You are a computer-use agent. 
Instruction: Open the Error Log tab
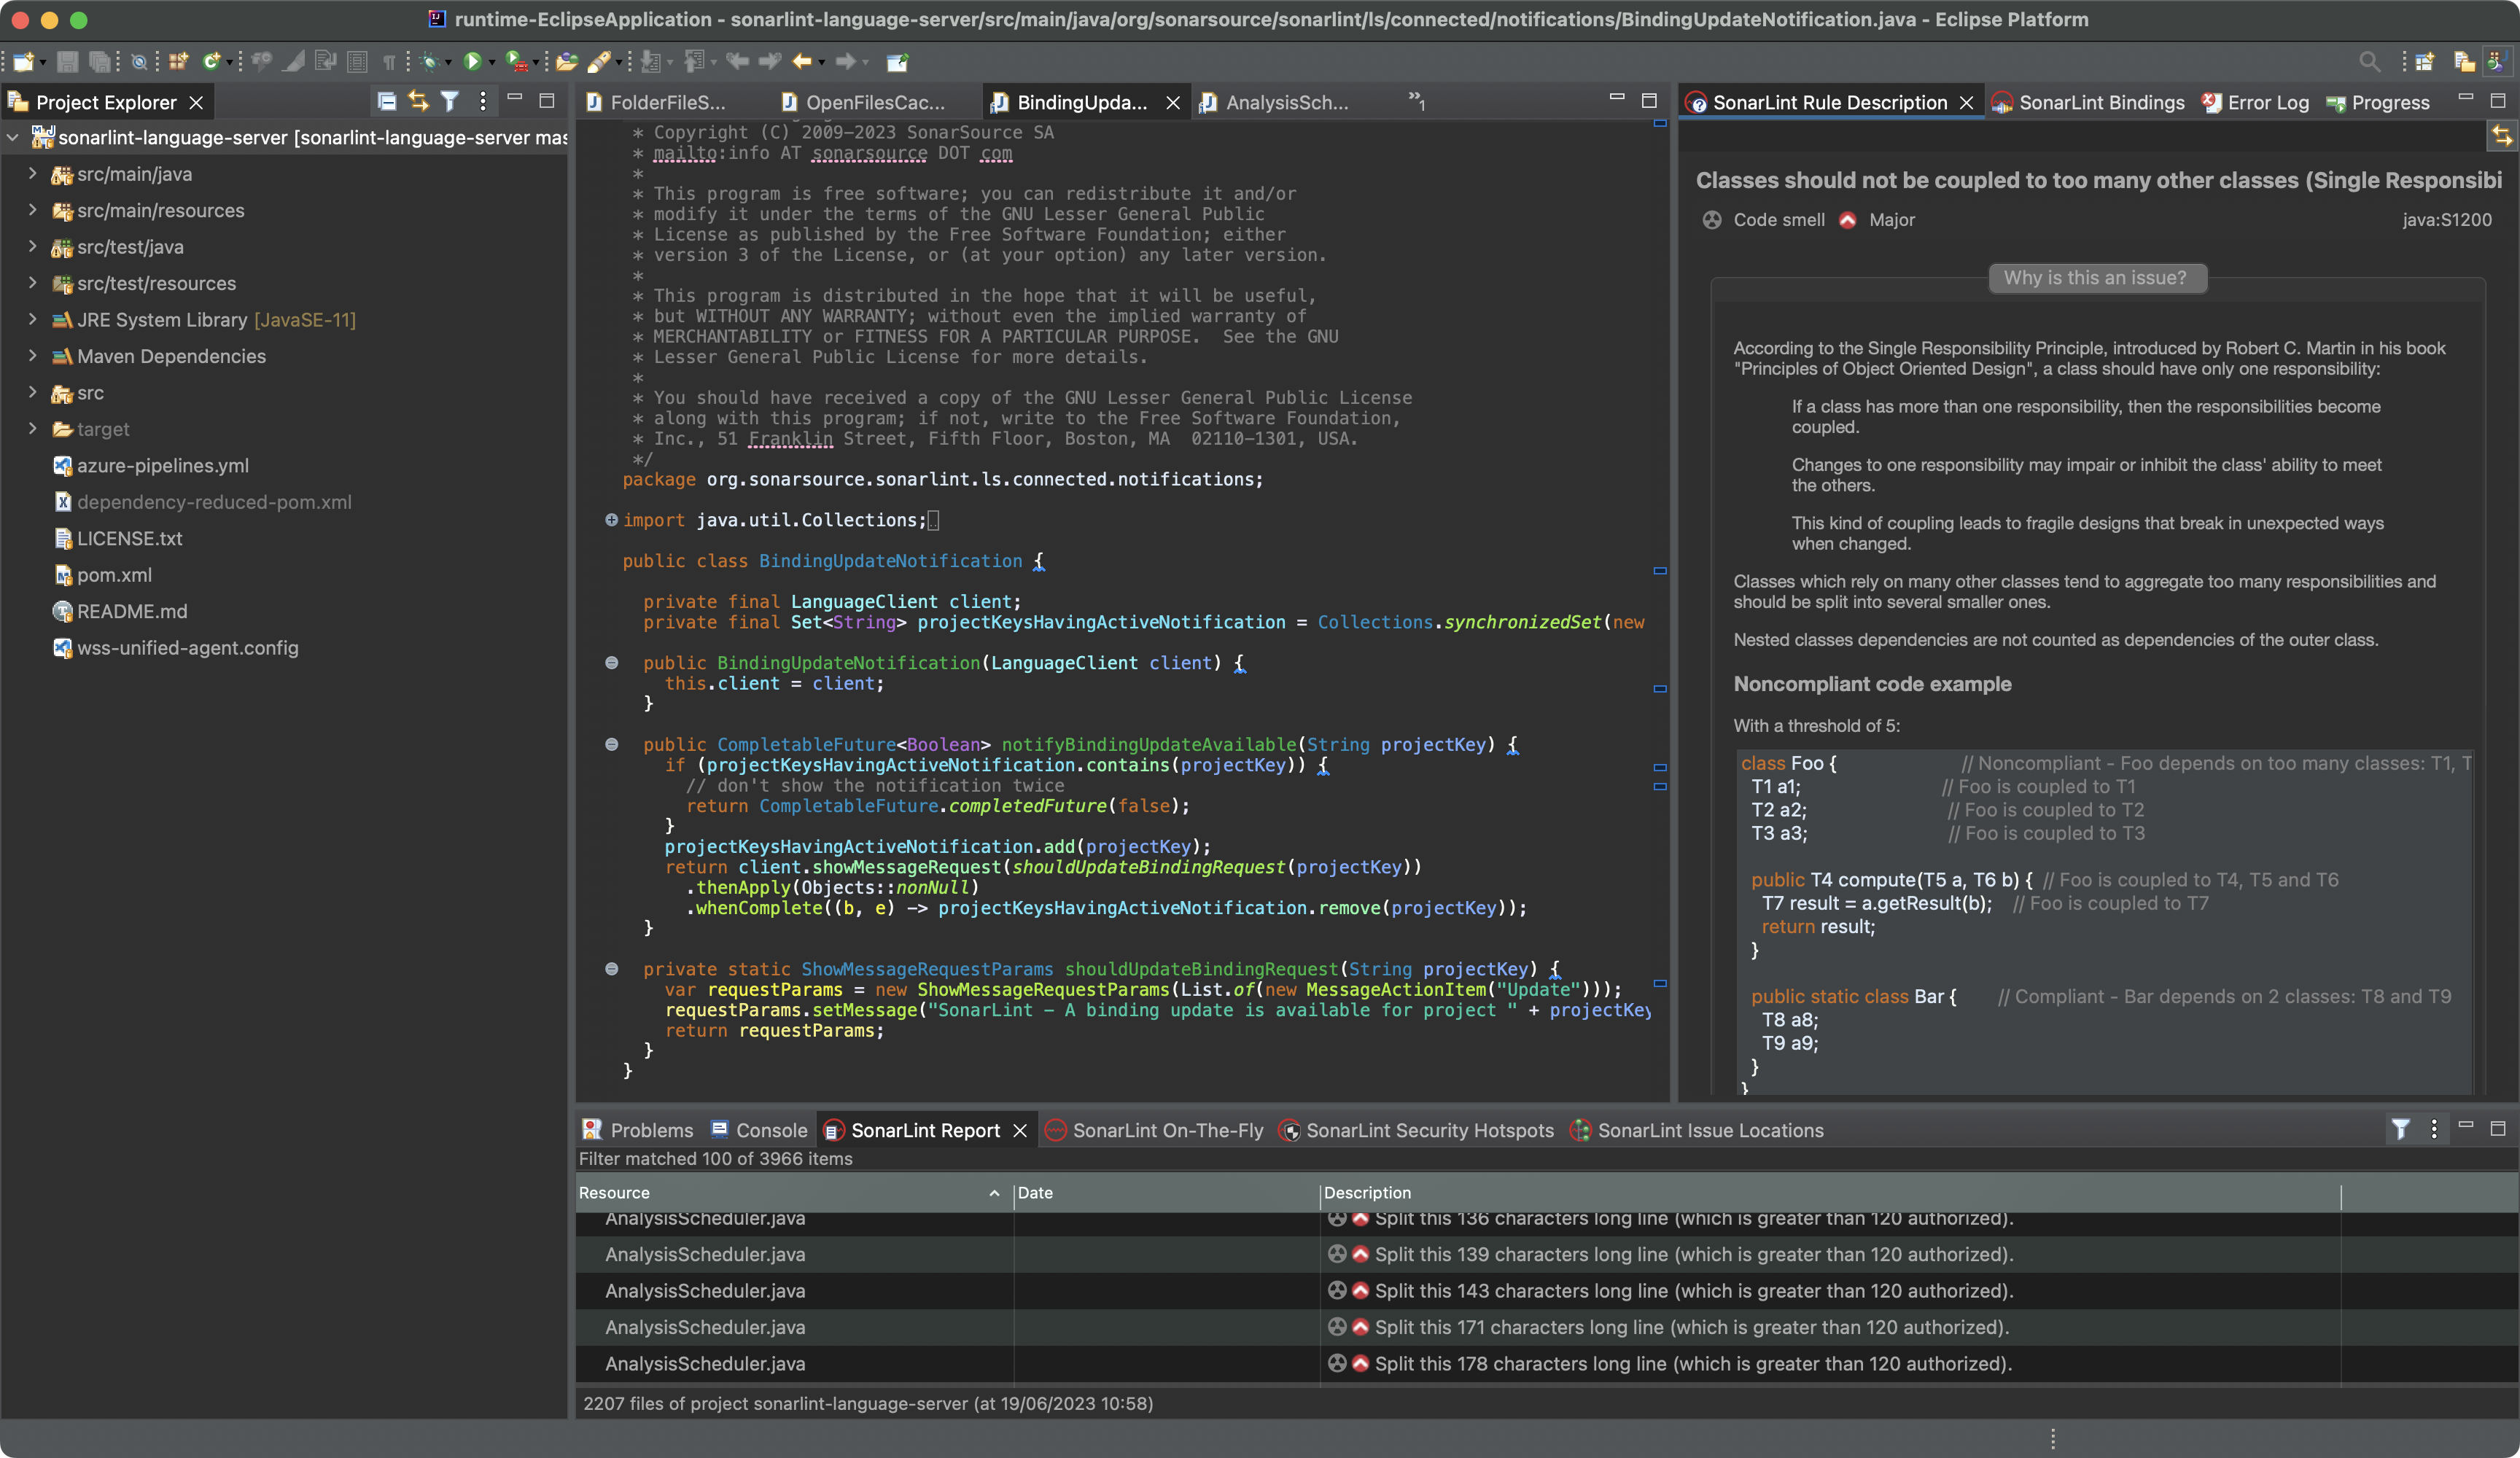(2257, 102)
